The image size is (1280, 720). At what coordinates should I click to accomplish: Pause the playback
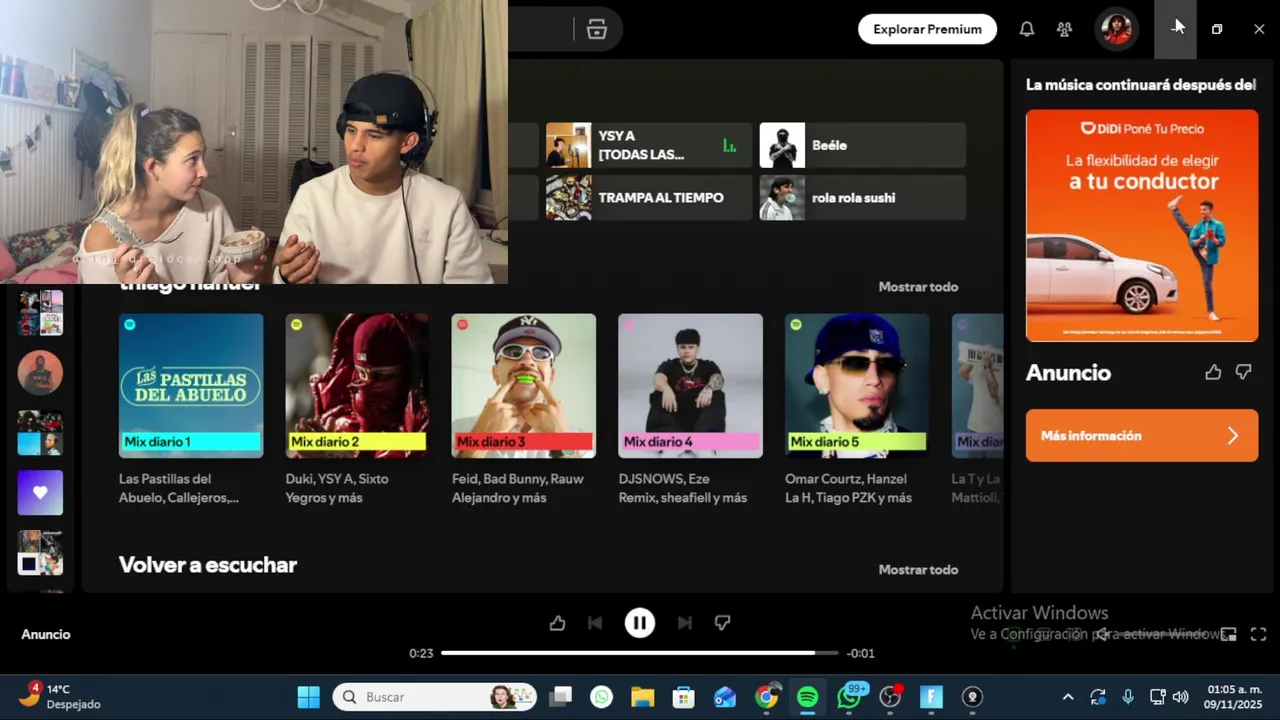[640, 623]
